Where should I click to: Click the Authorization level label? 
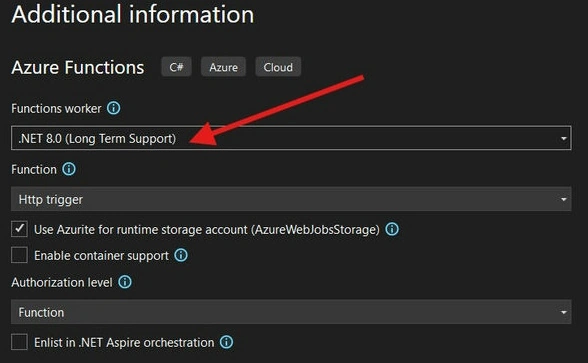62,282
